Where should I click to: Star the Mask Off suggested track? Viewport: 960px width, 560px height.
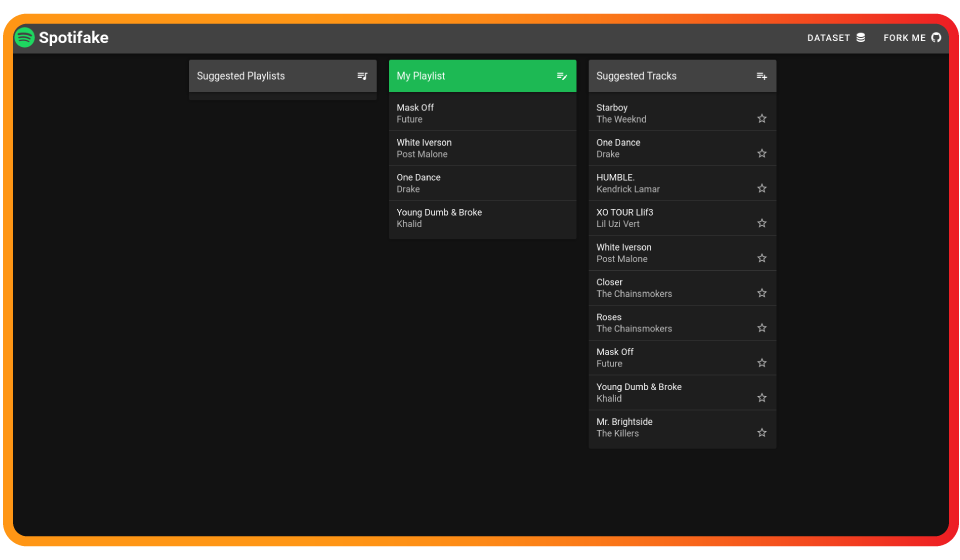pos(762,363)
